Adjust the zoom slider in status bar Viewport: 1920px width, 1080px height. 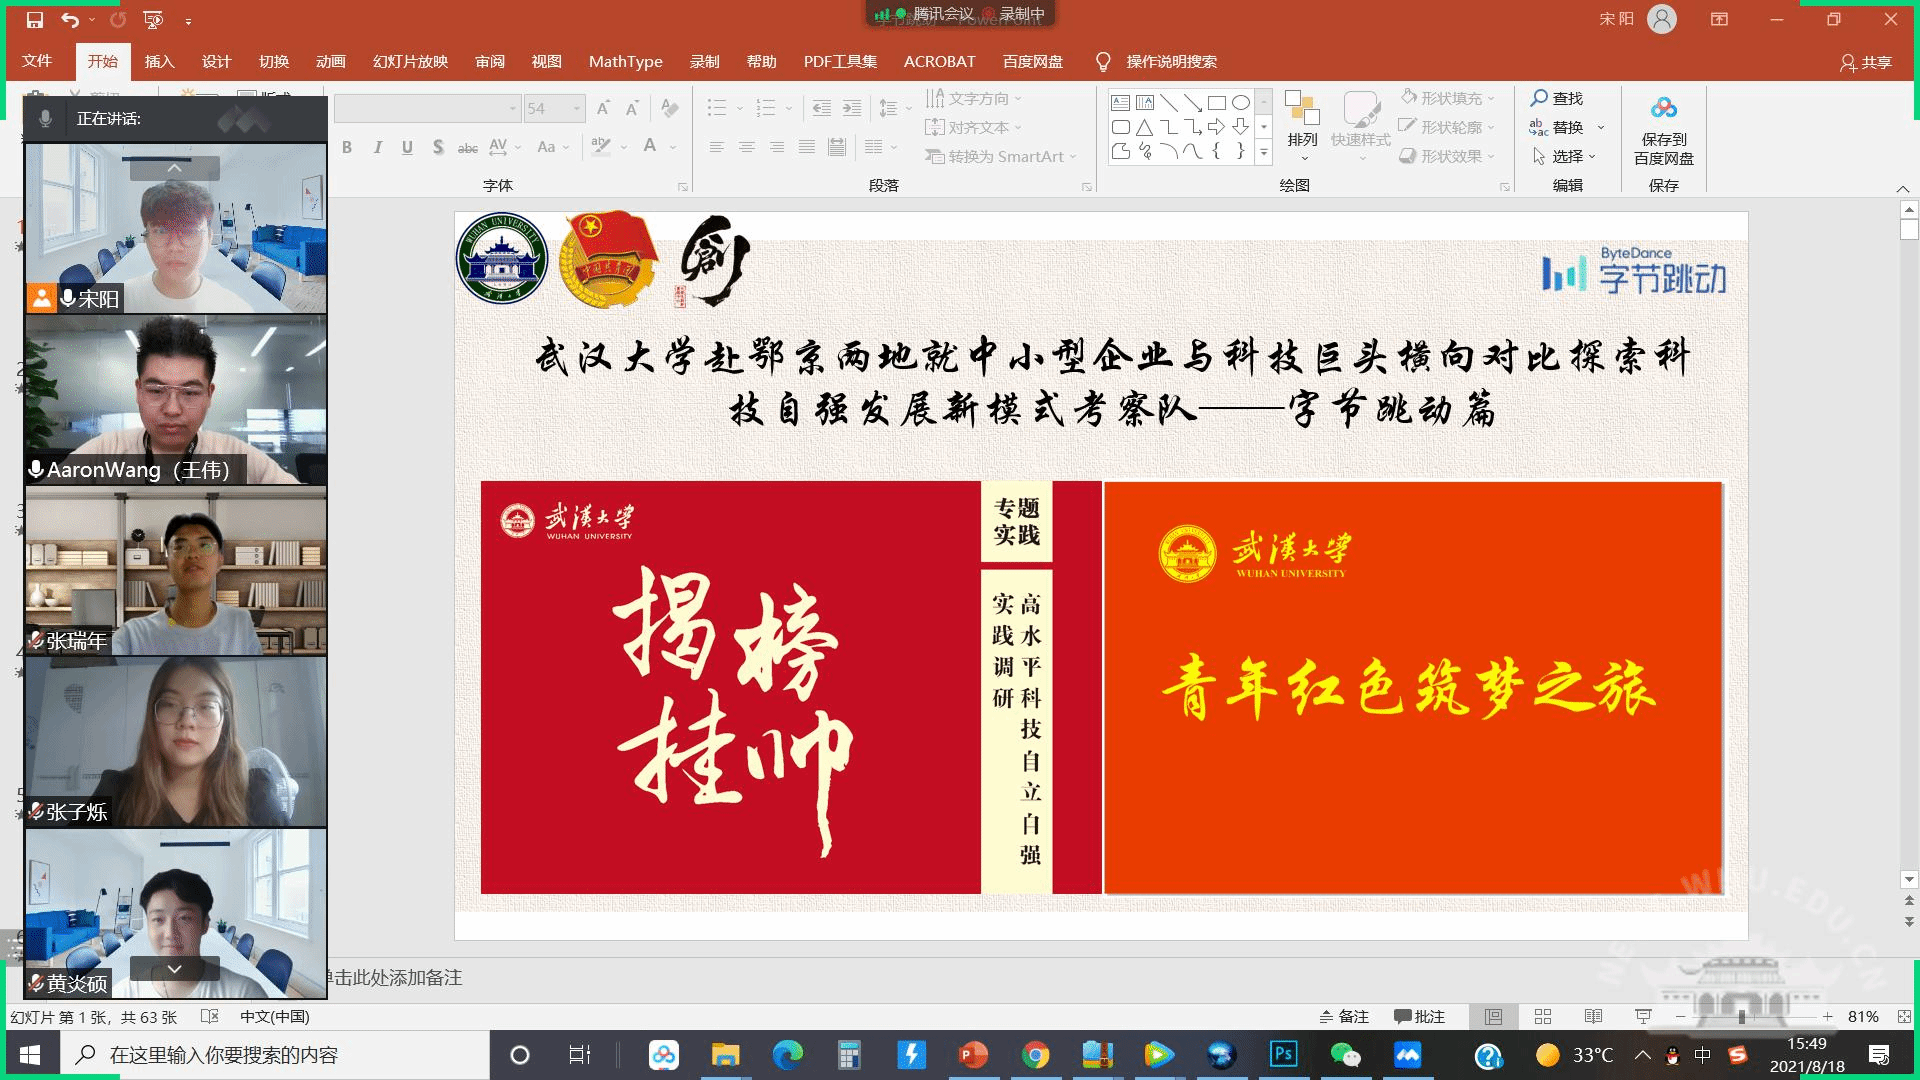click(1742, 1016)
